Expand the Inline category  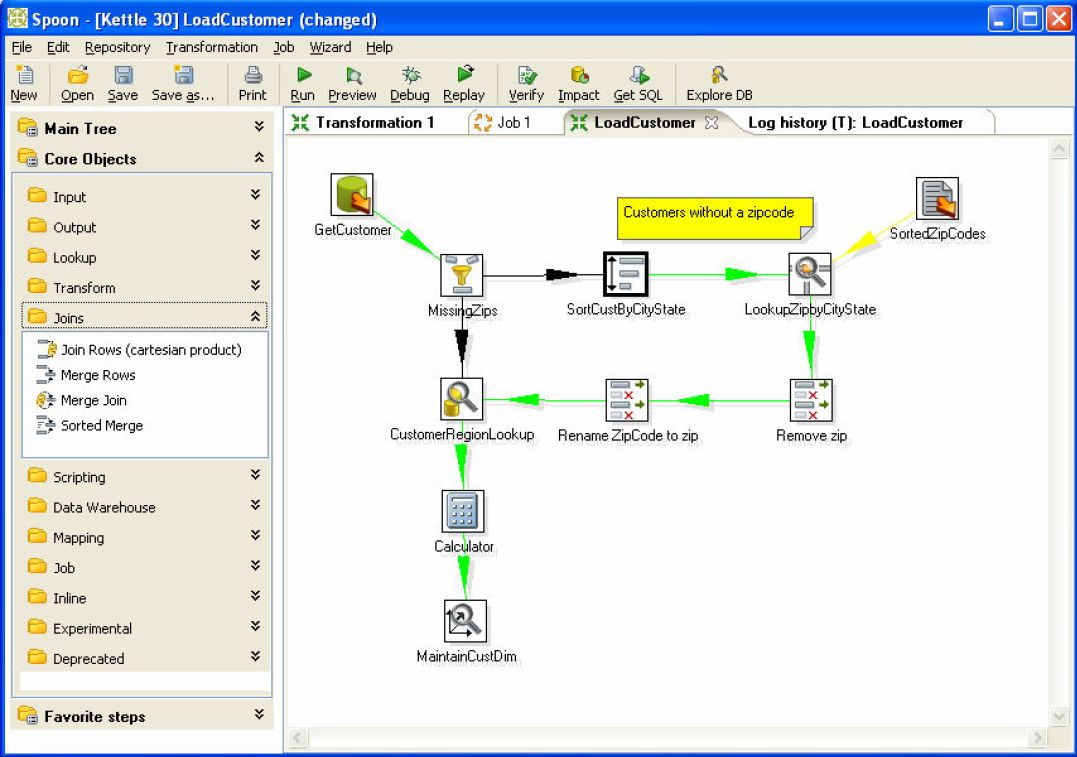coord(256,596)
